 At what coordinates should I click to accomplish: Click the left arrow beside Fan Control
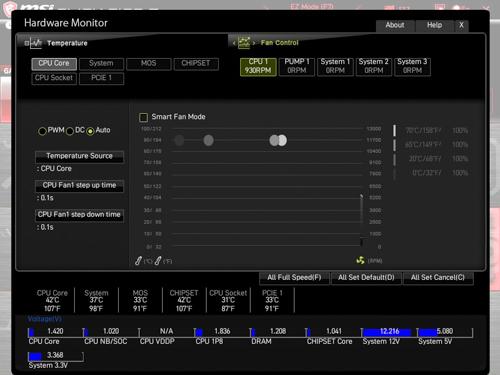(234, 43)
